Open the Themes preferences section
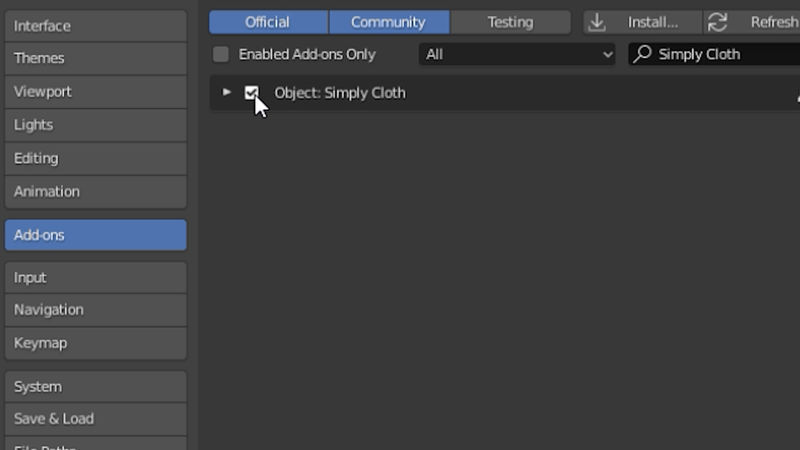Image resolution: width=800 pixels, height=450 pixels. pyautogui.click(x=95, y=58)
